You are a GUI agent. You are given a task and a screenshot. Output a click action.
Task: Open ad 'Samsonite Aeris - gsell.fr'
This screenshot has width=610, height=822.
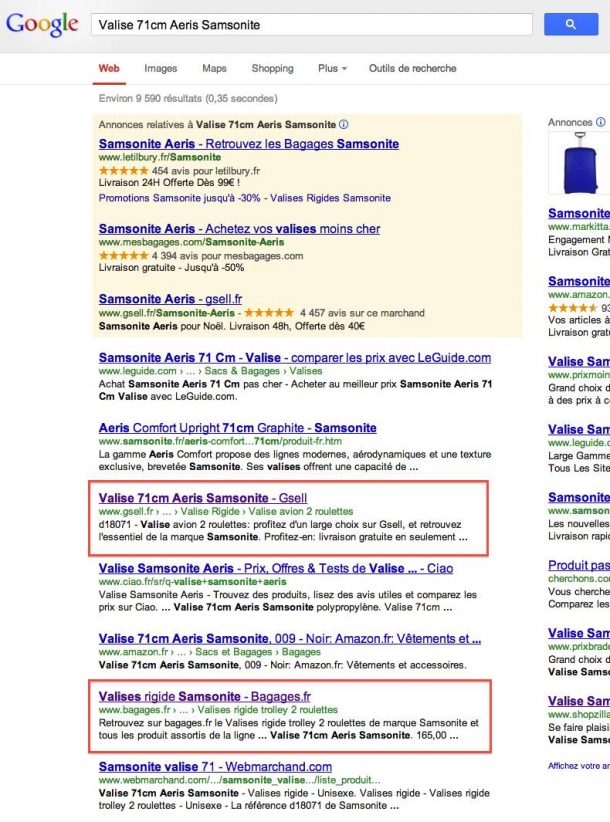[170, 299]
